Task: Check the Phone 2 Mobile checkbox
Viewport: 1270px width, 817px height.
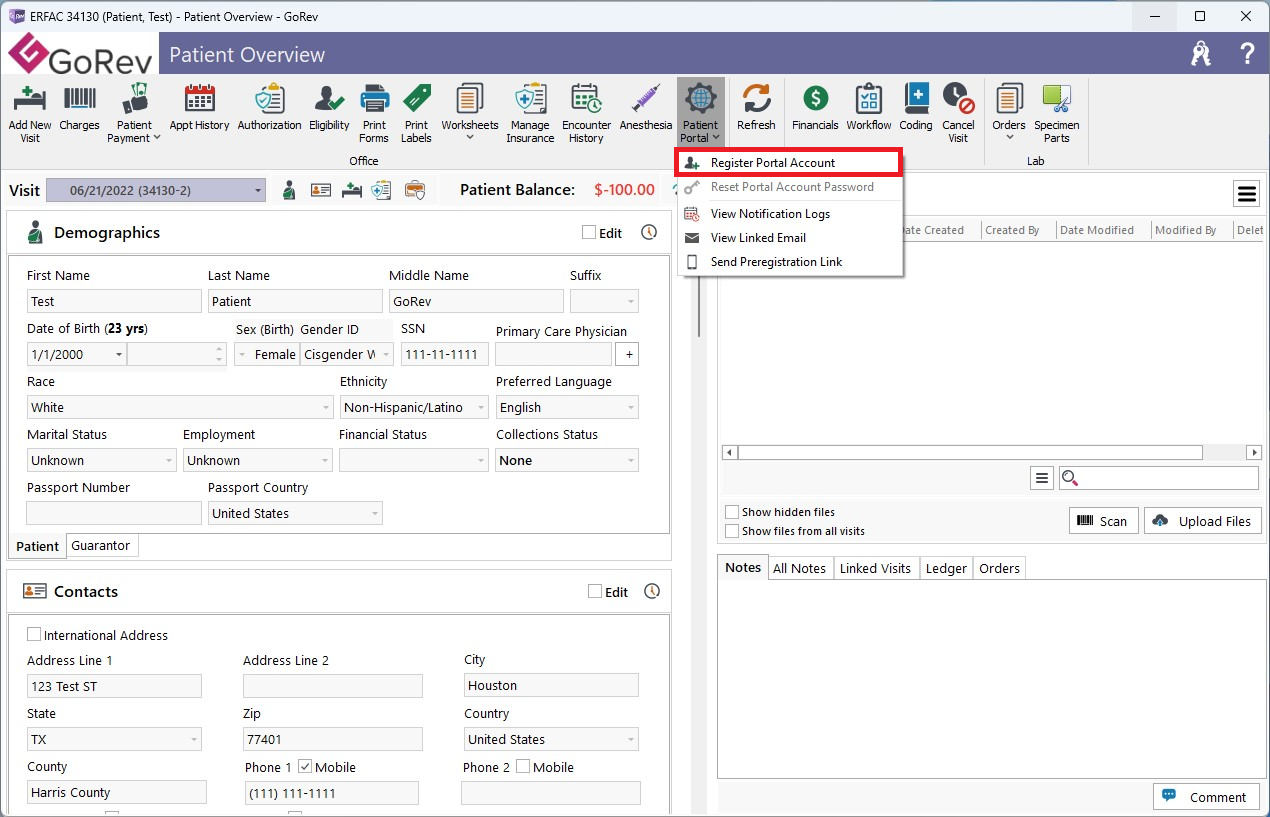Action: point(523,767)
